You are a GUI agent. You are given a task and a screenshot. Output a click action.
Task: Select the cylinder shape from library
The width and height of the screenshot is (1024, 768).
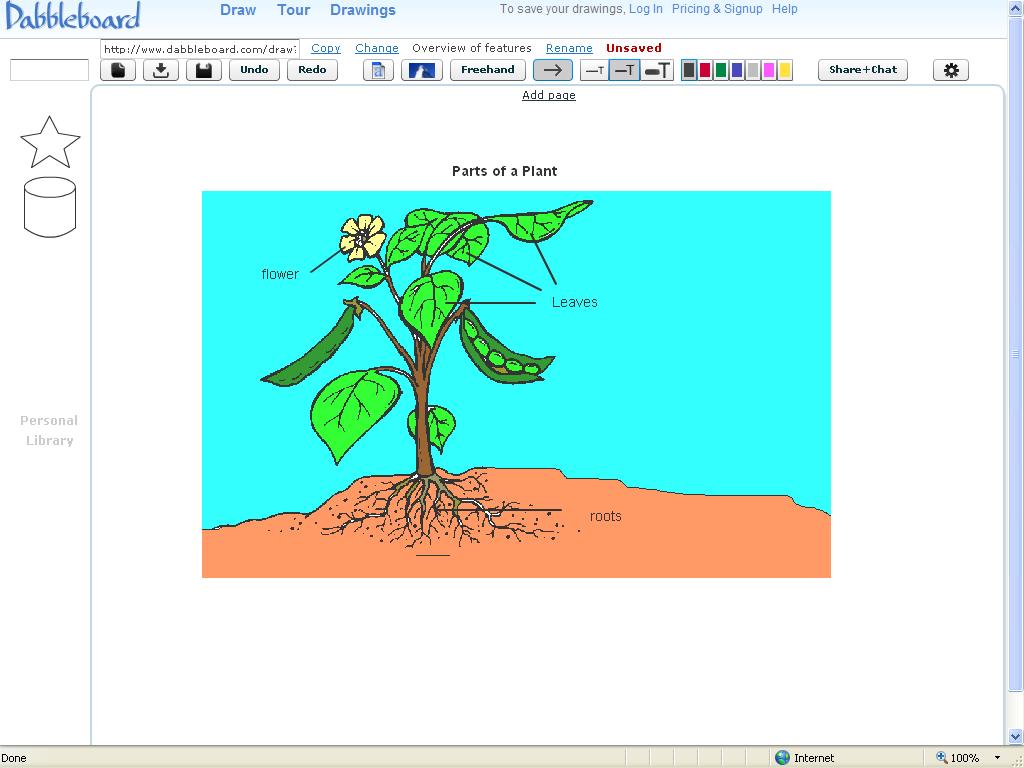[x=49, y=207]
